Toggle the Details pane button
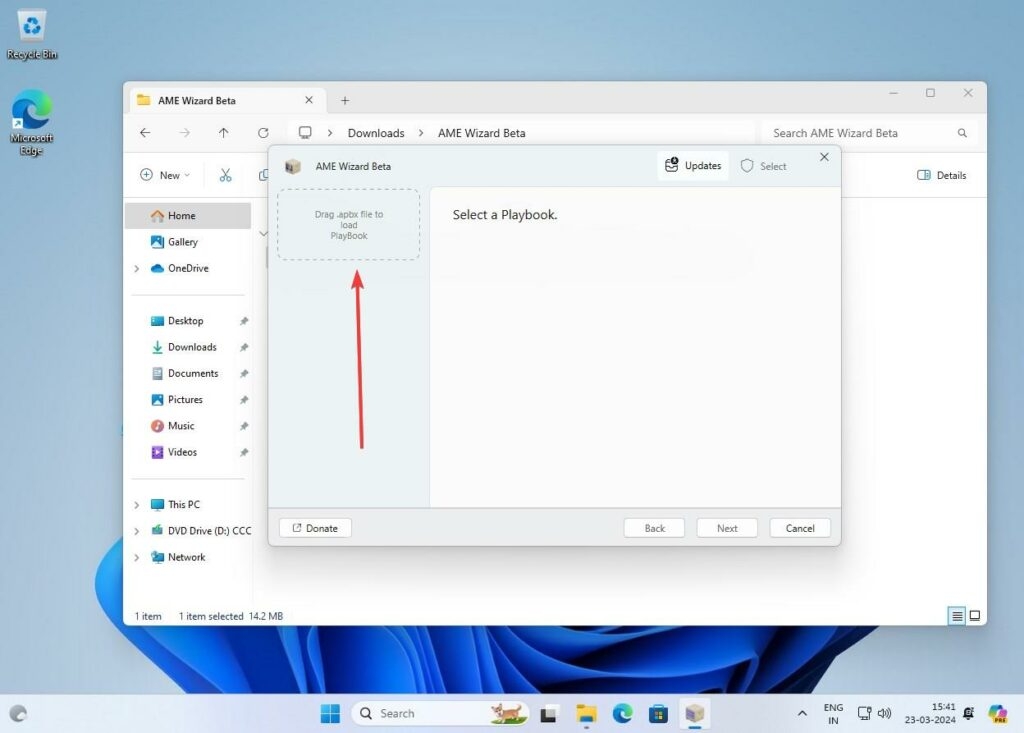Viewport: 1024px width, 733px height. click(941, 175)
